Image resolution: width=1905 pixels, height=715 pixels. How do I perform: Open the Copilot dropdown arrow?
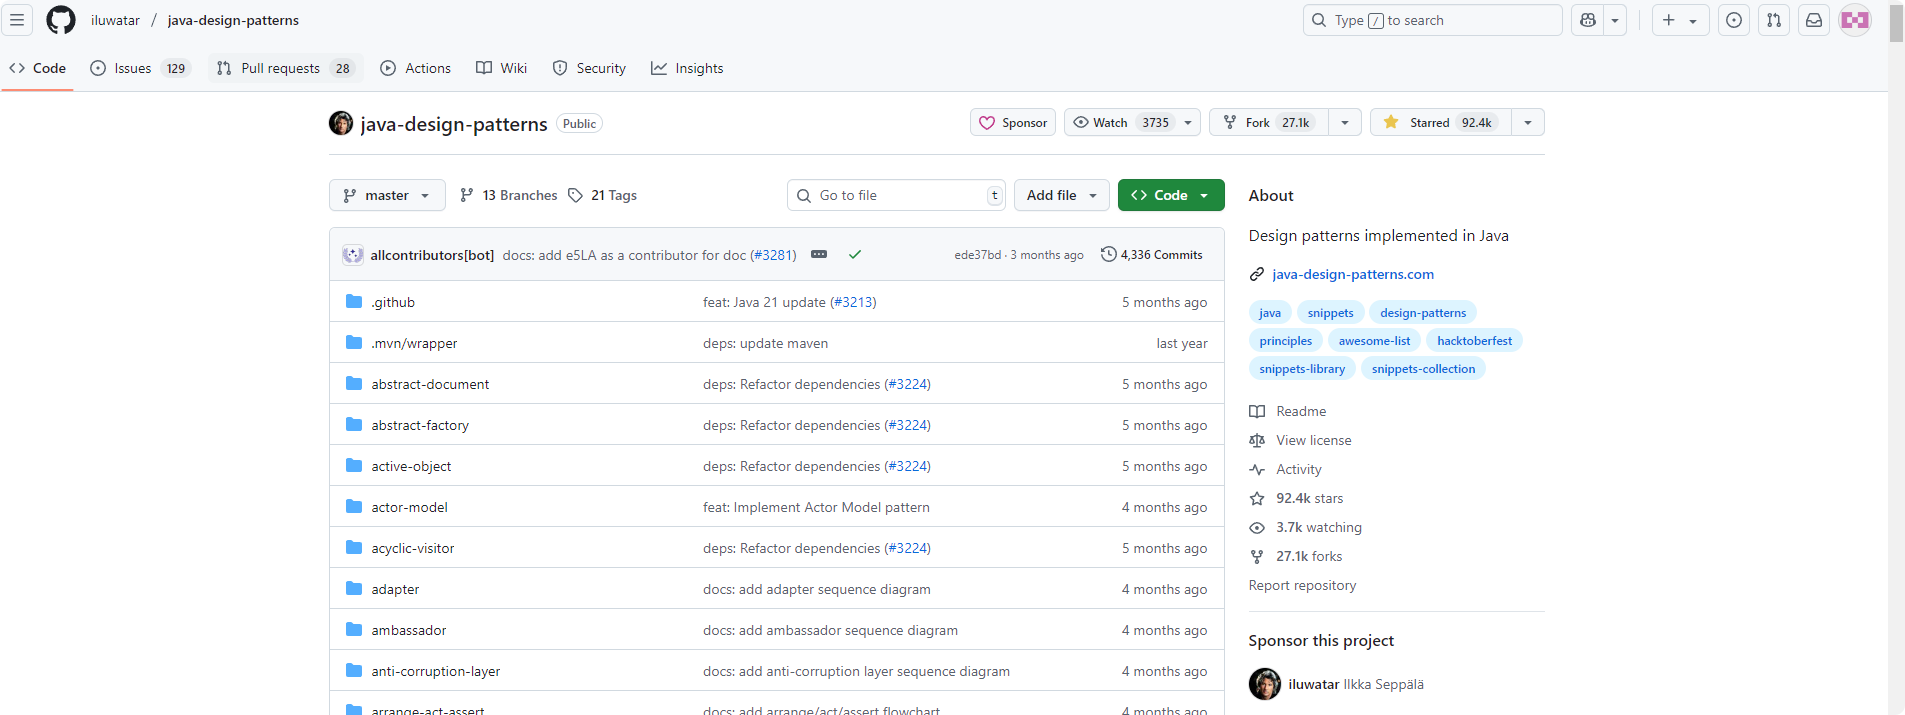pyautogui.click(x=1615, y=20)
